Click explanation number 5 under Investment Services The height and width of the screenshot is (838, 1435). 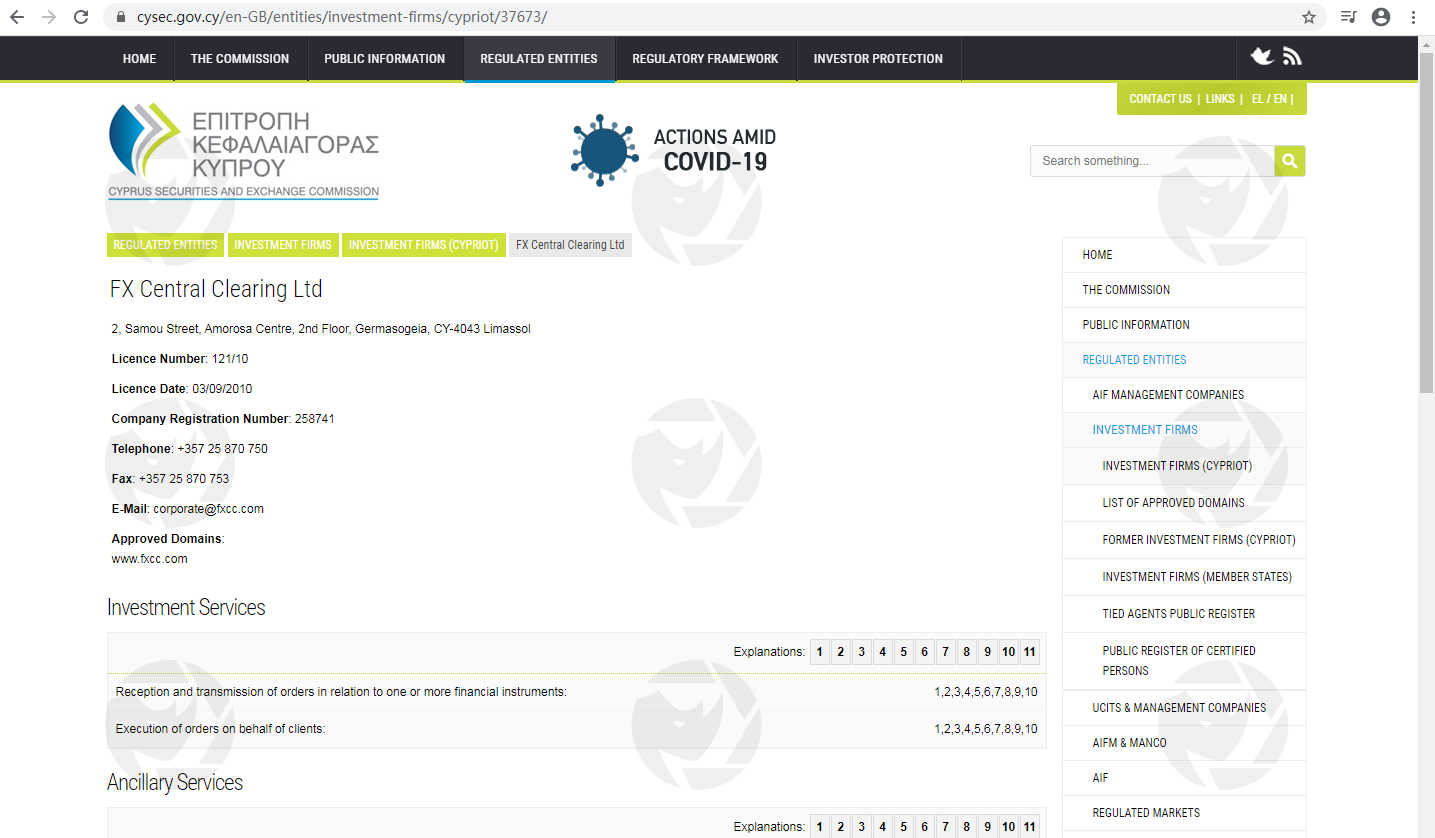point(903,653)
